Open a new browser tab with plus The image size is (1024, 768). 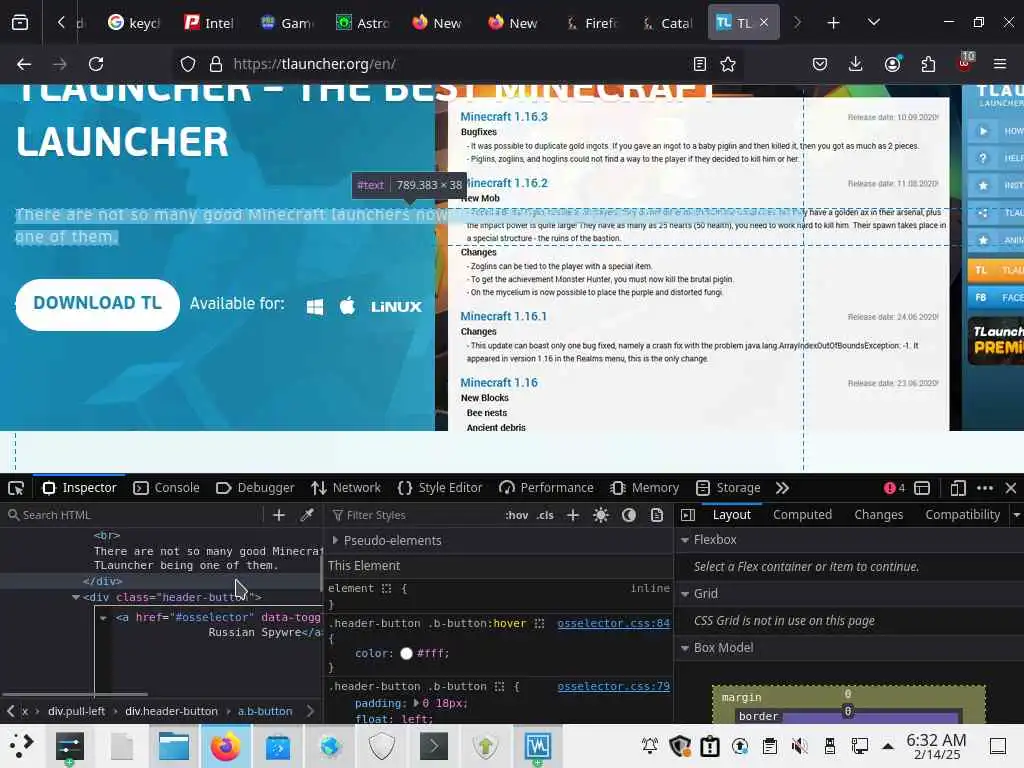pos(833,23)
